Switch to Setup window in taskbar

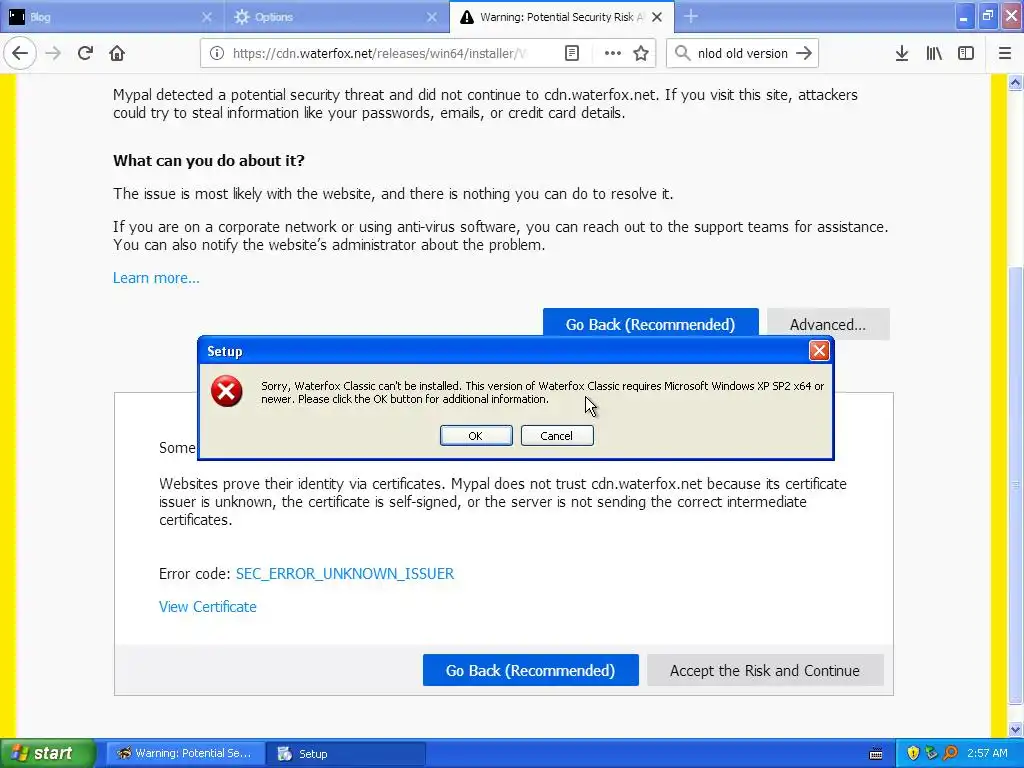pos(345,753)
